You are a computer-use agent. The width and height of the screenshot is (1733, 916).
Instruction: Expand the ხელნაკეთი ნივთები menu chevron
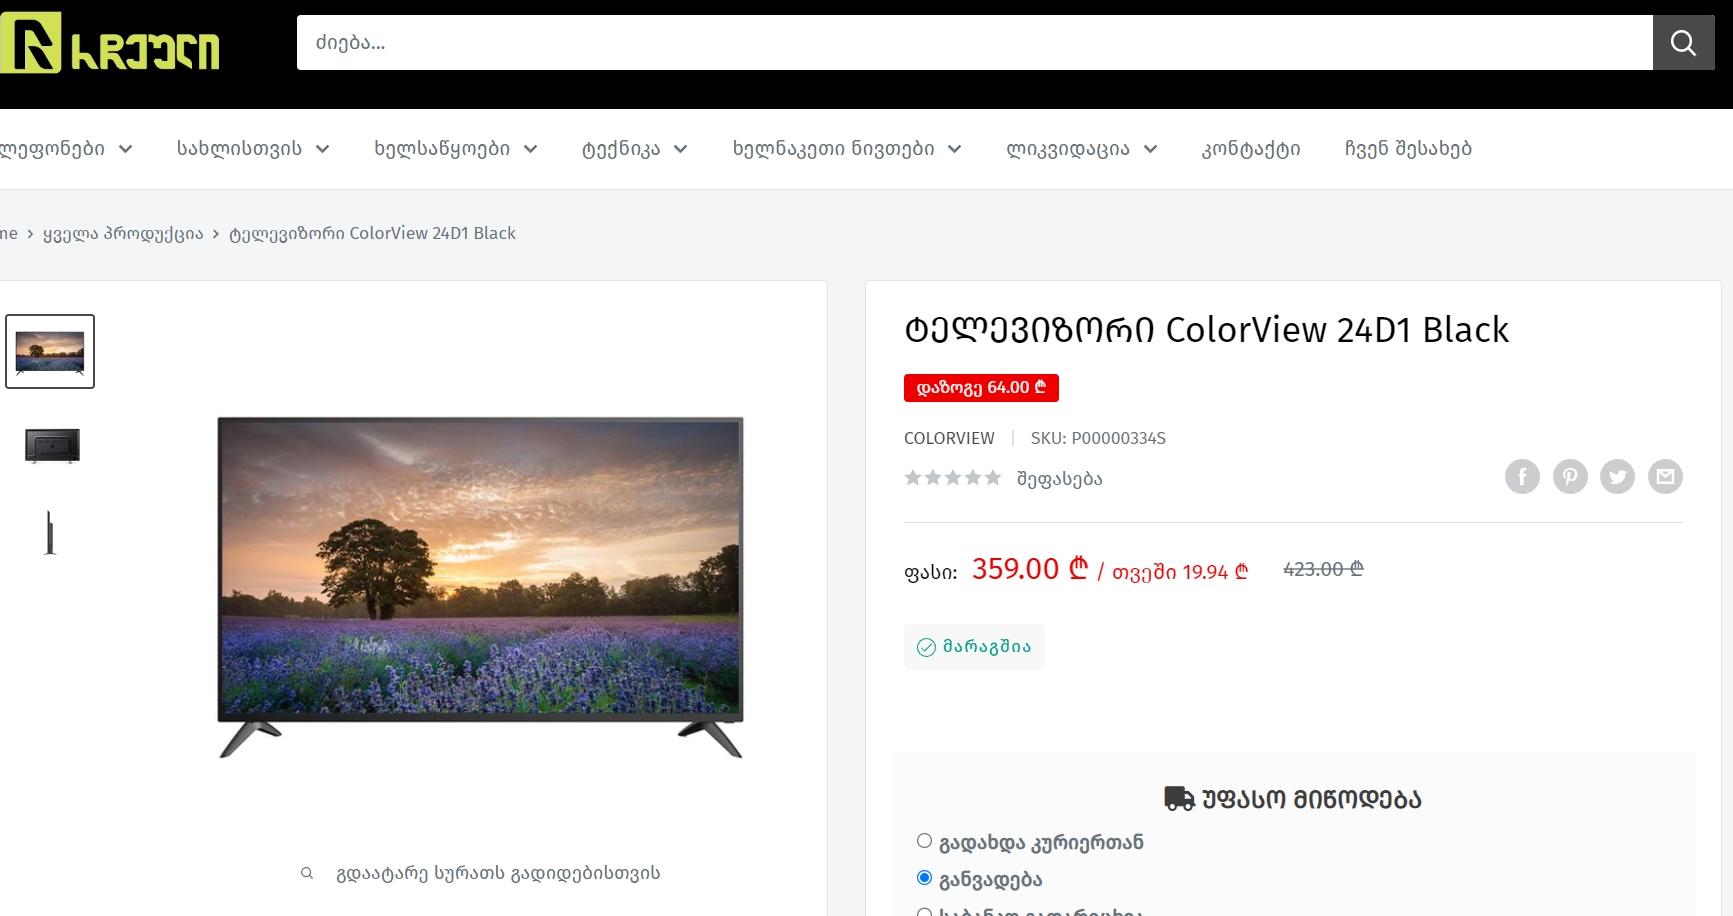coord(954,149)
